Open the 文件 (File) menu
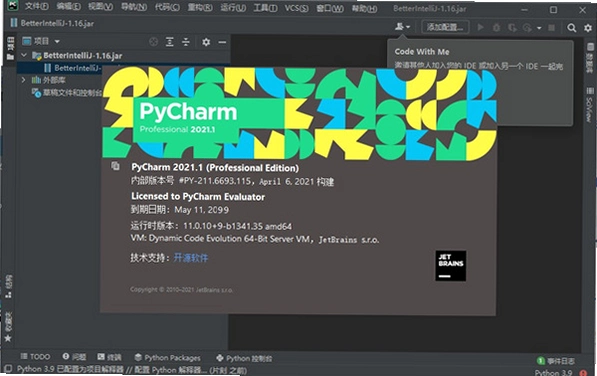The width and height of the screenshot is (597, 376). pyautogui.click(x=37, y=6)
